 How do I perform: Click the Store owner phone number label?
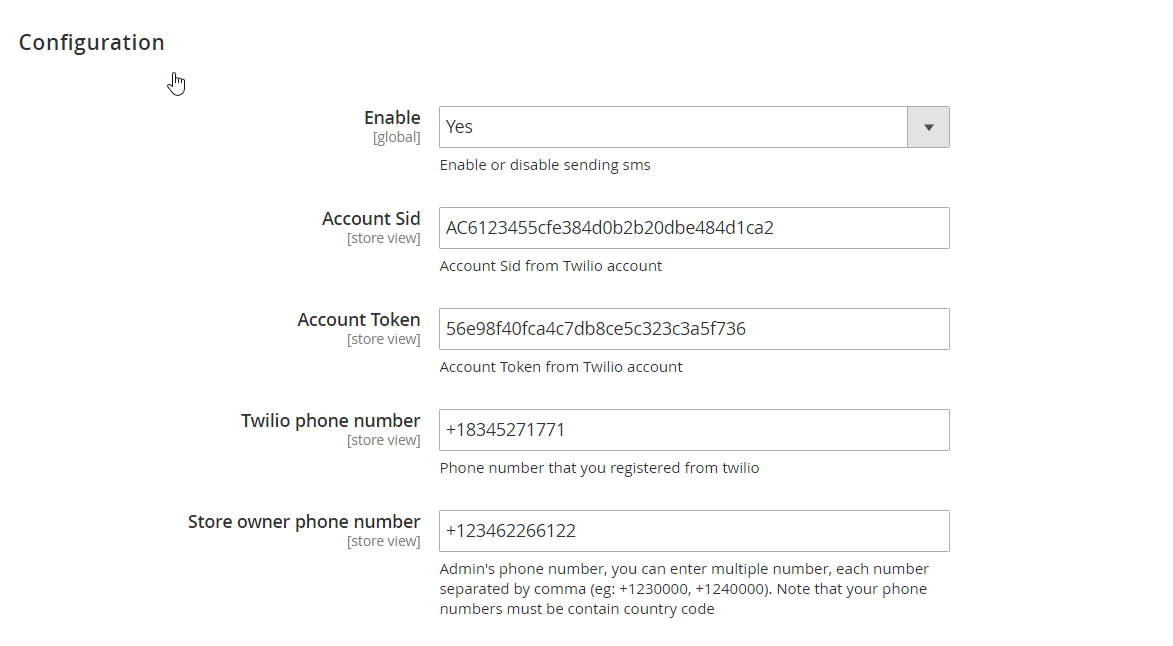click(x=304, y=522)
